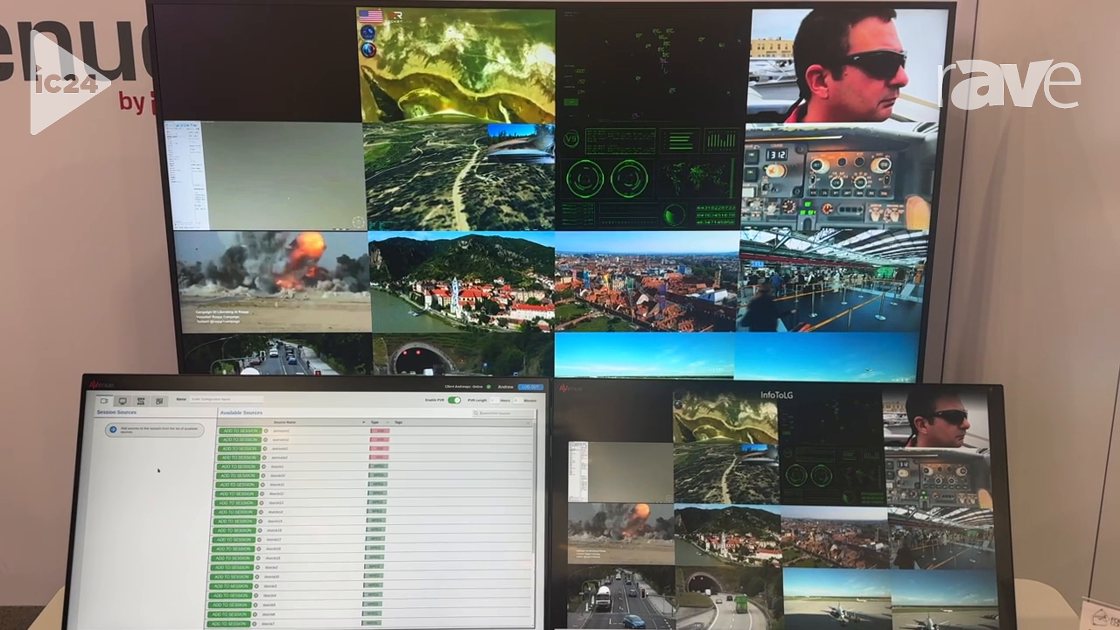Expand the dropdown at the far right of the header row
Viewport: 1120px width, 630px height.
527,422
